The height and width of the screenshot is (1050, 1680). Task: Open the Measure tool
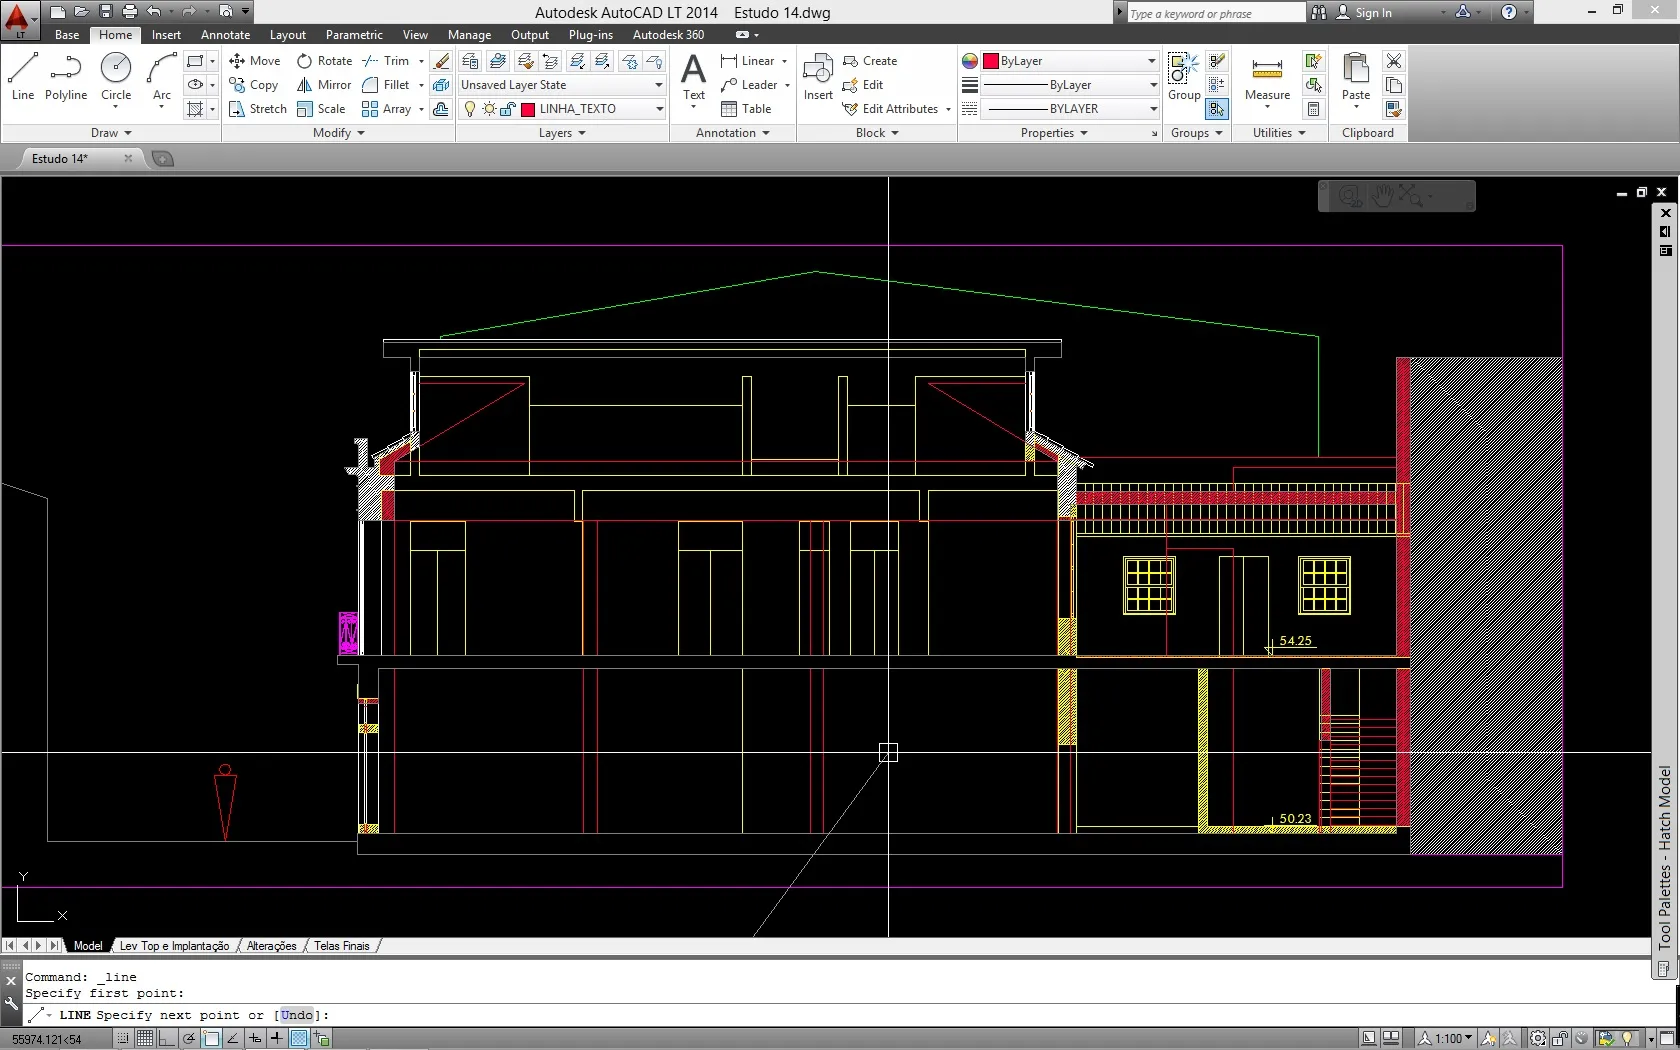[x=1267, y=76]
